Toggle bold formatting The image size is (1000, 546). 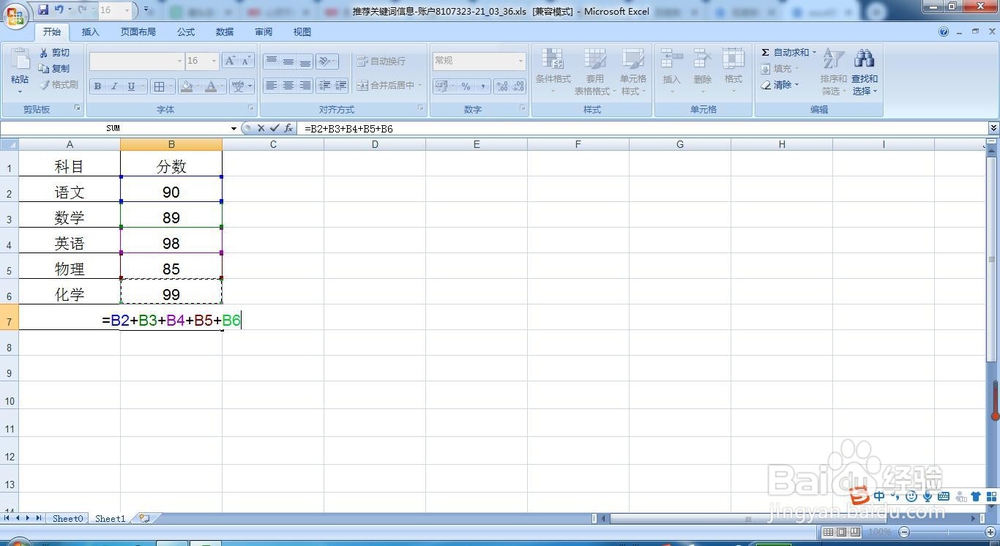pos(98,86)
